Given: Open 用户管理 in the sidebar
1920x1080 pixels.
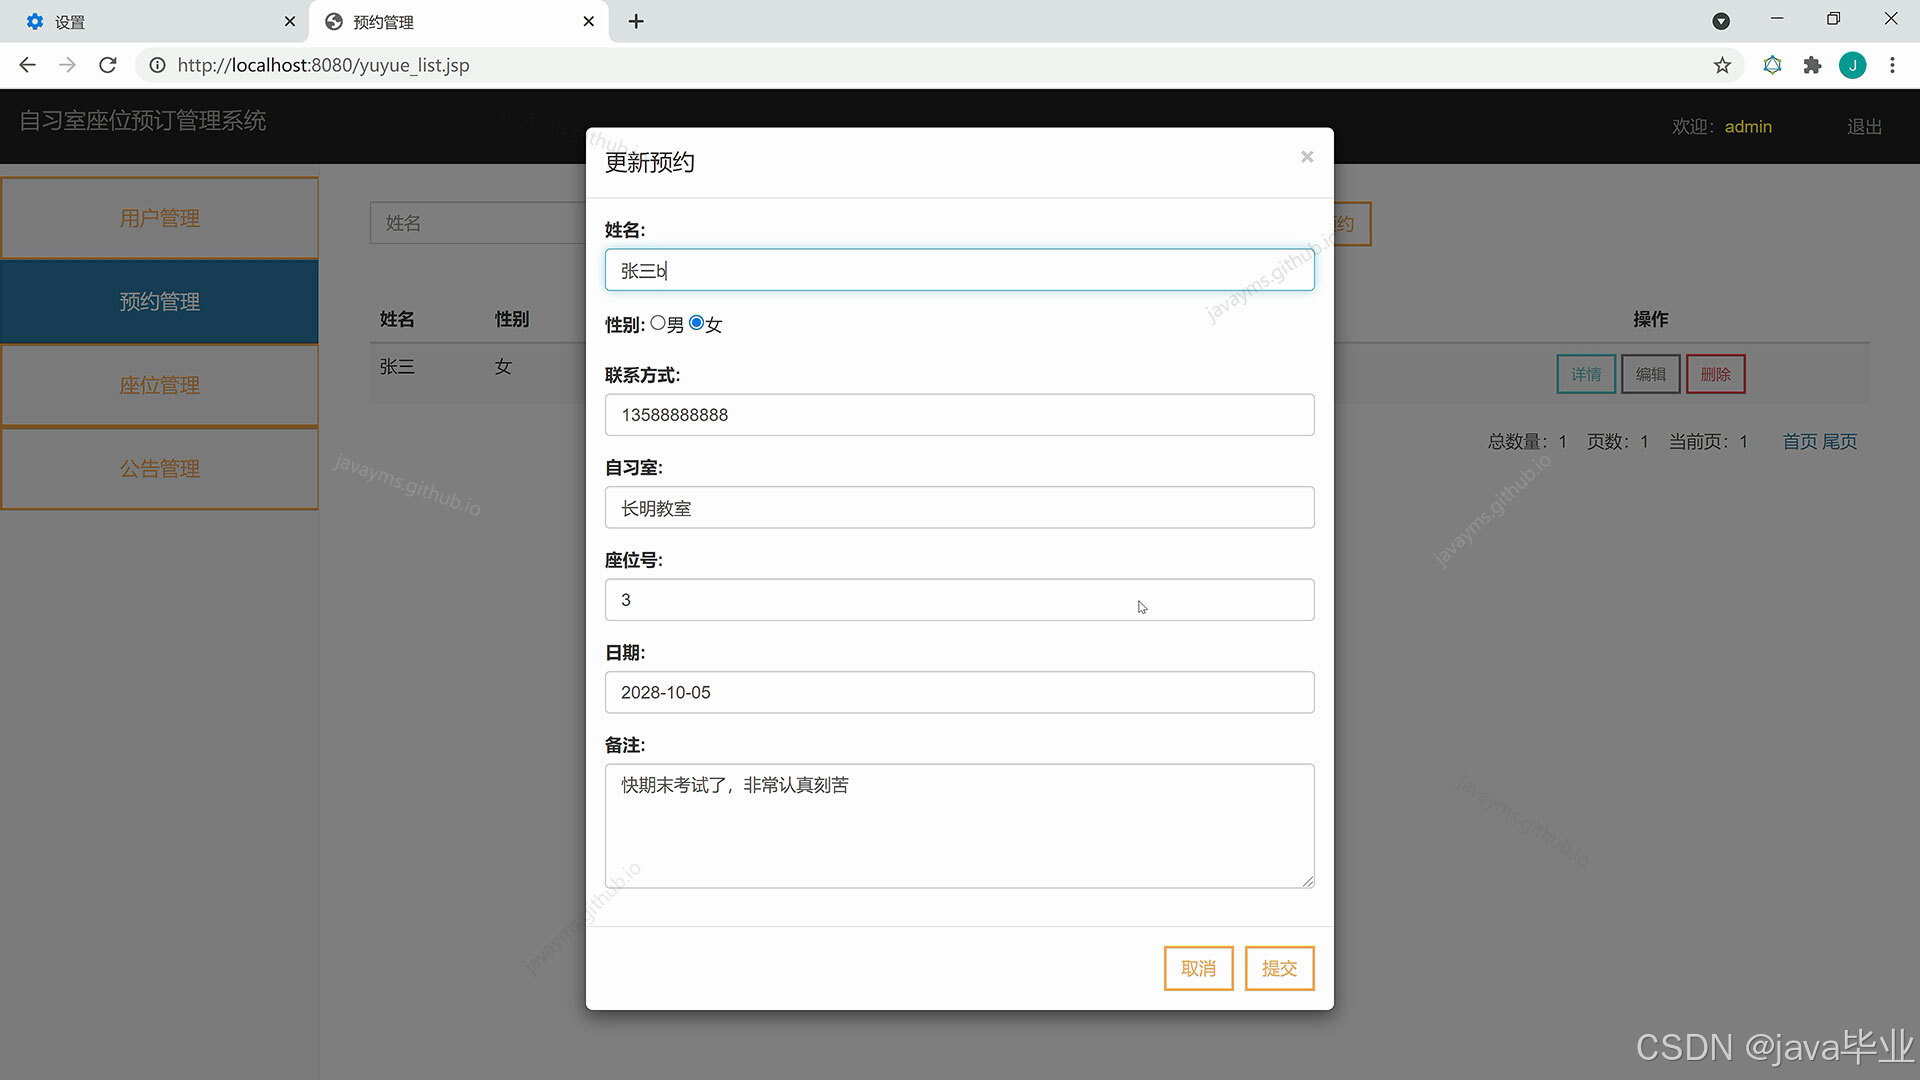Looking at the screenshot, I should pos(160,218).
